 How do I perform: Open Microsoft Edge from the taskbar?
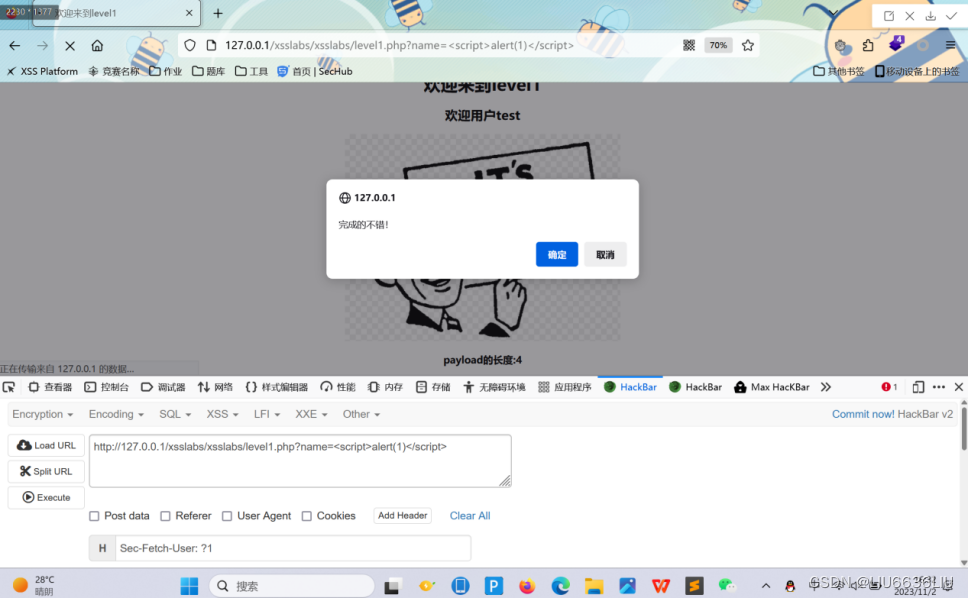[x=561, y=586]
